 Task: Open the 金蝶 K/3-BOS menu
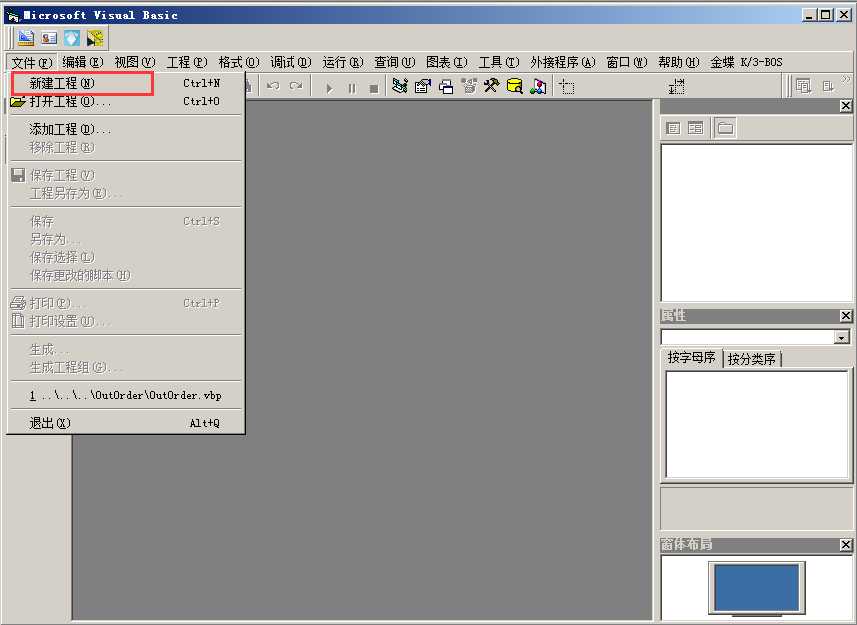point(746,62)
